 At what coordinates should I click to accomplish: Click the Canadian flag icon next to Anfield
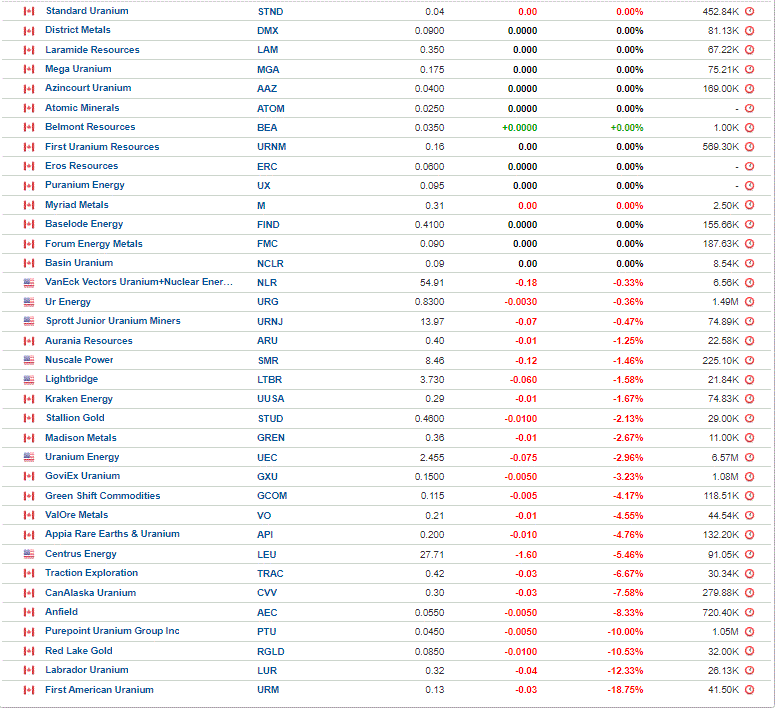(x=29, y=612)
